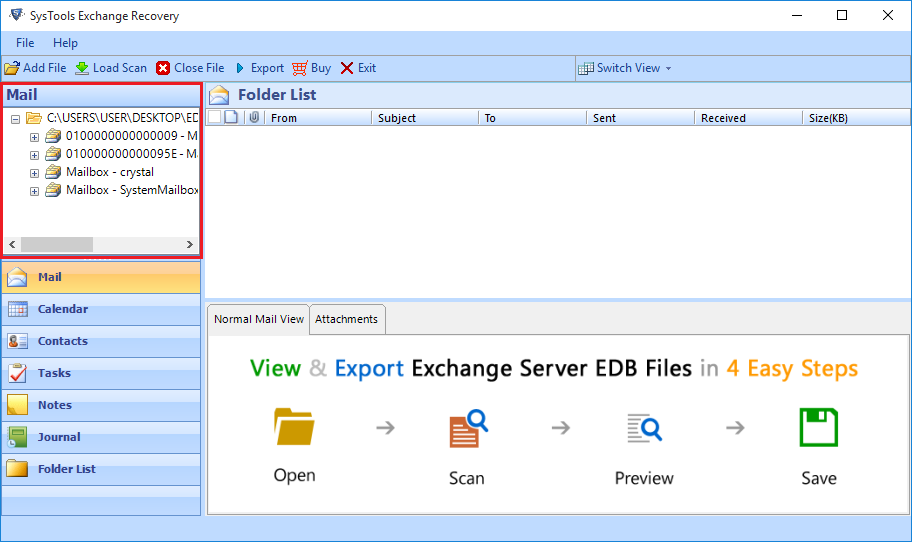Viewport: 912px width, 542px height.
Task: Sort by the Sent column header
Action: click(641, 118)
